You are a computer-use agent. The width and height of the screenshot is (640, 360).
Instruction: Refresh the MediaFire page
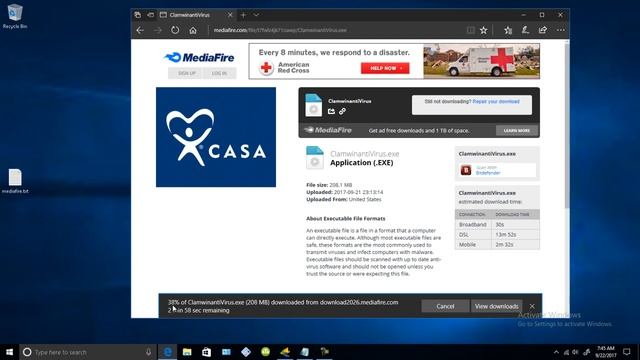pos(175,30)
